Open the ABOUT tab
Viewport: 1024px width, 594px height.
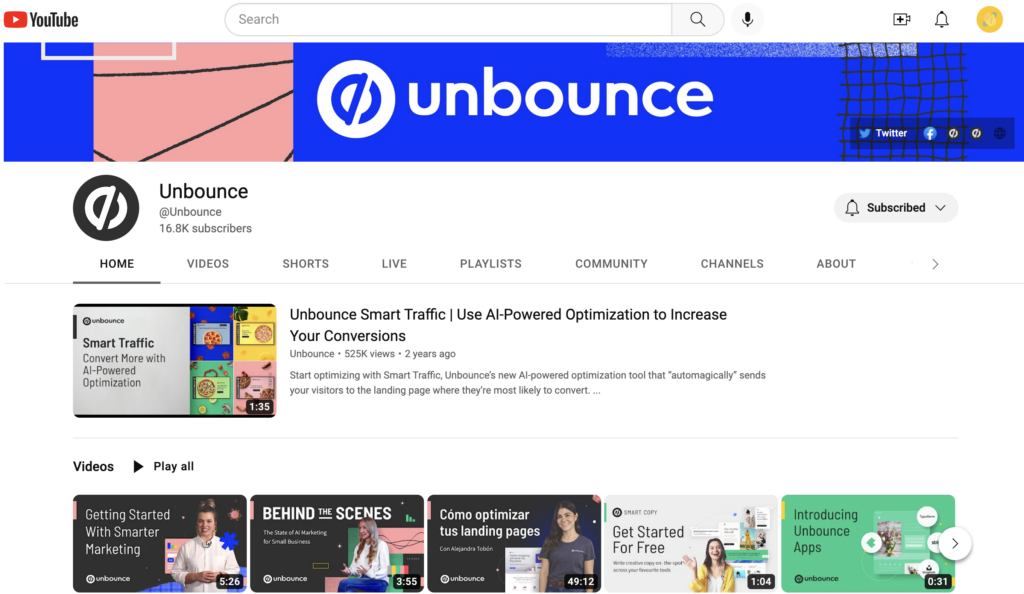point(836,264)
